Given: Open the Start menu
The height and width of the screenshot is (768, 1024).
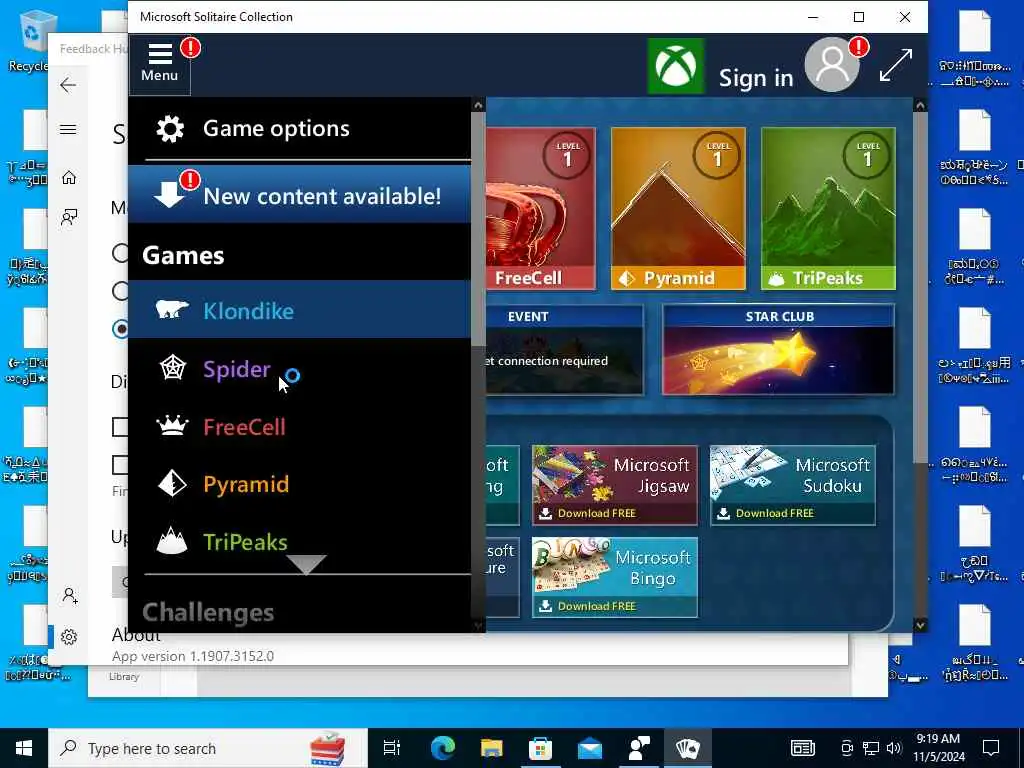Looking at the screenshot, I should coord(24,748).
